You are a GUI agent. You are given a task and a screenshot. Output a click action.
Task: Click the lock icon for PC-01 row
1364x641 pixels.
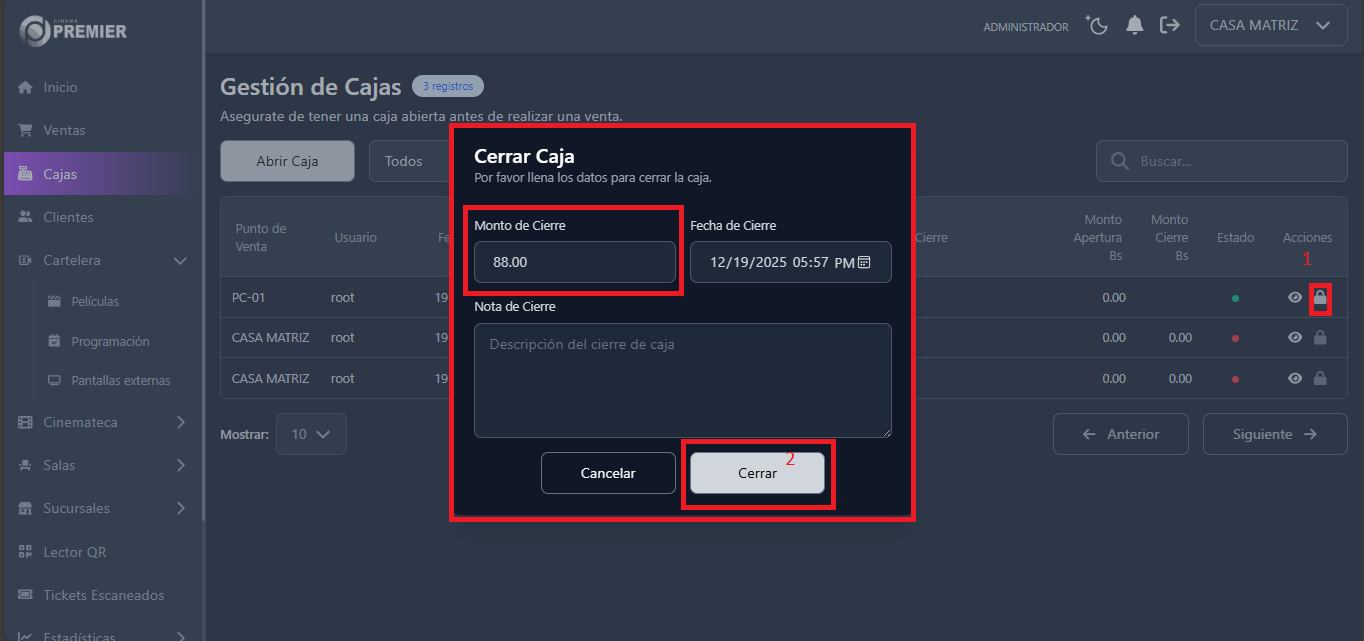pos(1320,297)
